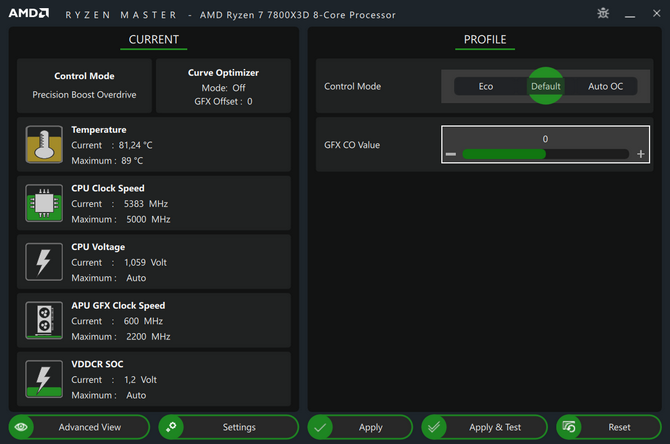
Task: Click current temperature value 81,24 °C
Action: coord(135,145)
